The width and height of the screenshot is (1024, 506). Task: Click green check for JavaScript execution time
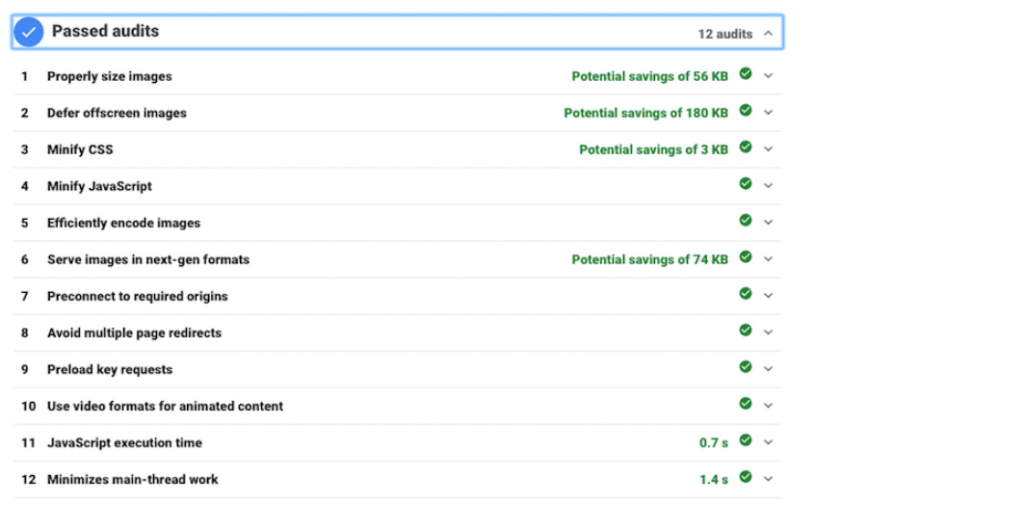click(745, 440)
